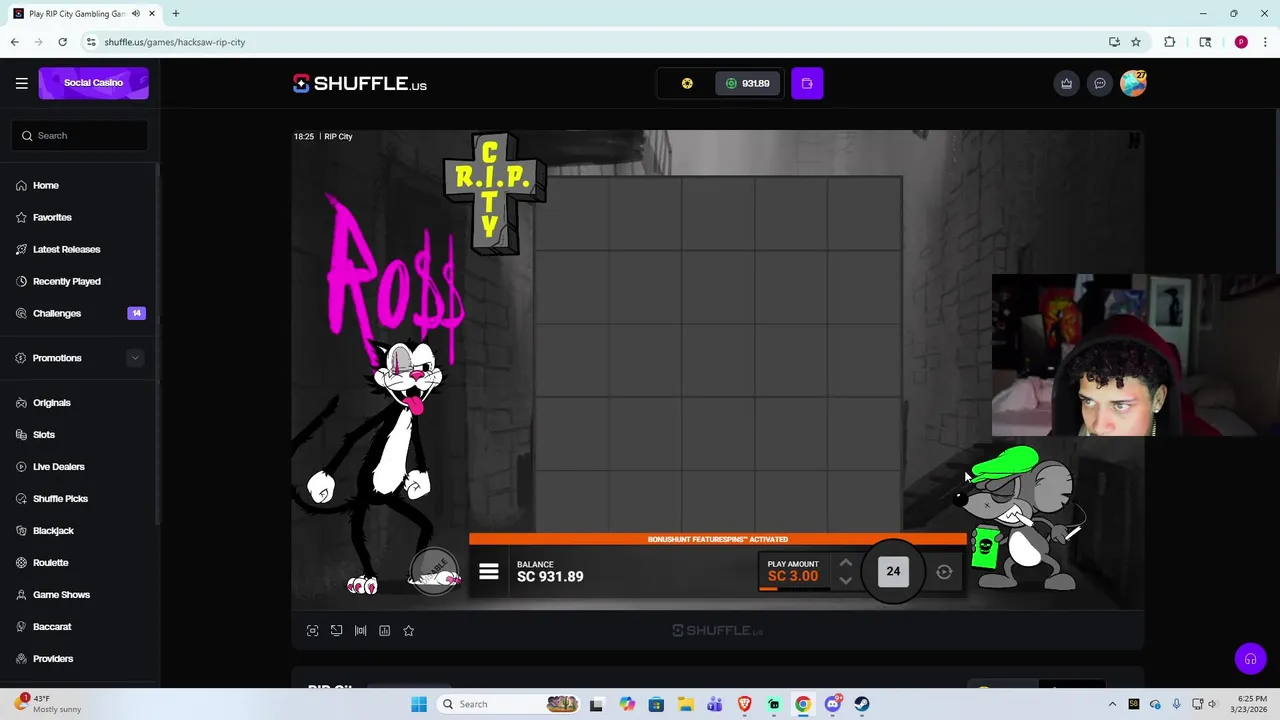Expand the Promotions submenu

click(135, 358)
